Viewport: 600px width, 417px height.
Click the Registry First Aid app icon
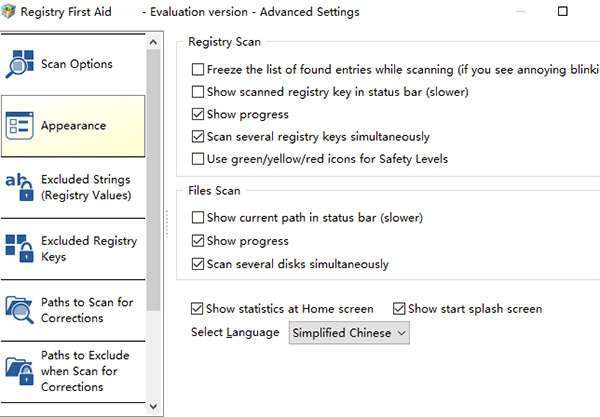pos(10,12)
